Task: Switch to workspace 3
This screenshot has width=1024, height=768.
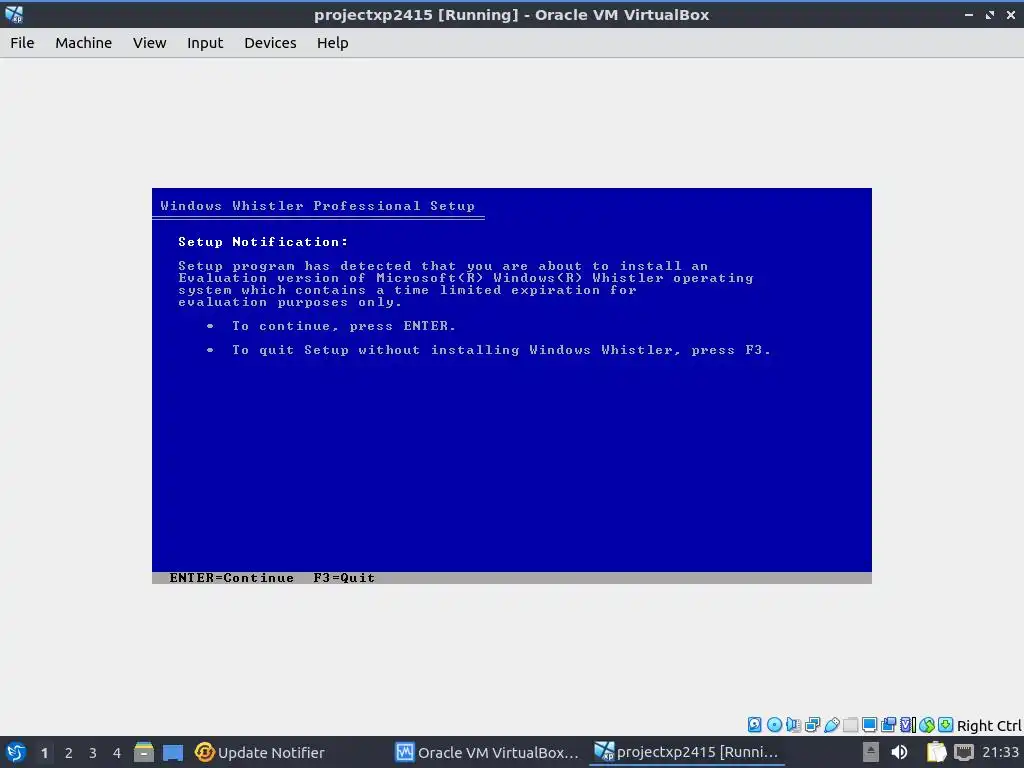Action: tap(93, 753)
